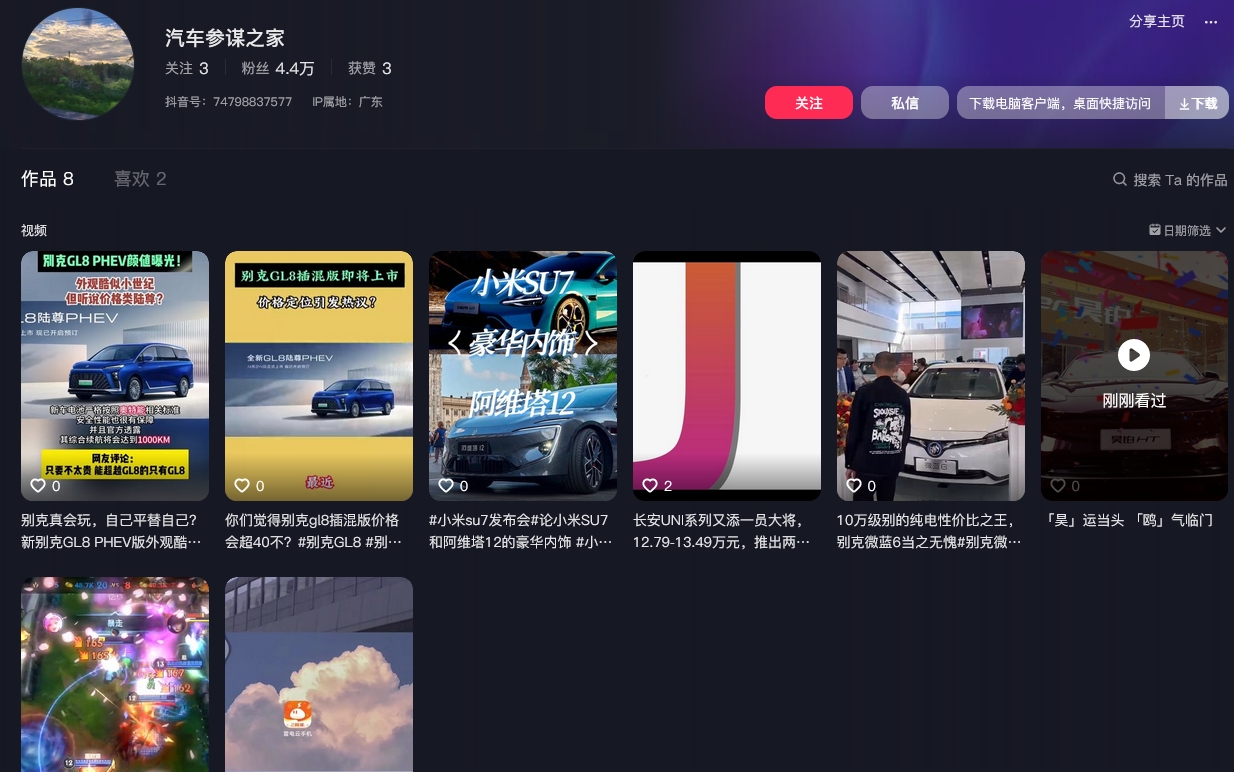Open caption #小米su7发布会#论小米SU7
The height and width of the screenshot is (772, 1234).
pos(520,531)
